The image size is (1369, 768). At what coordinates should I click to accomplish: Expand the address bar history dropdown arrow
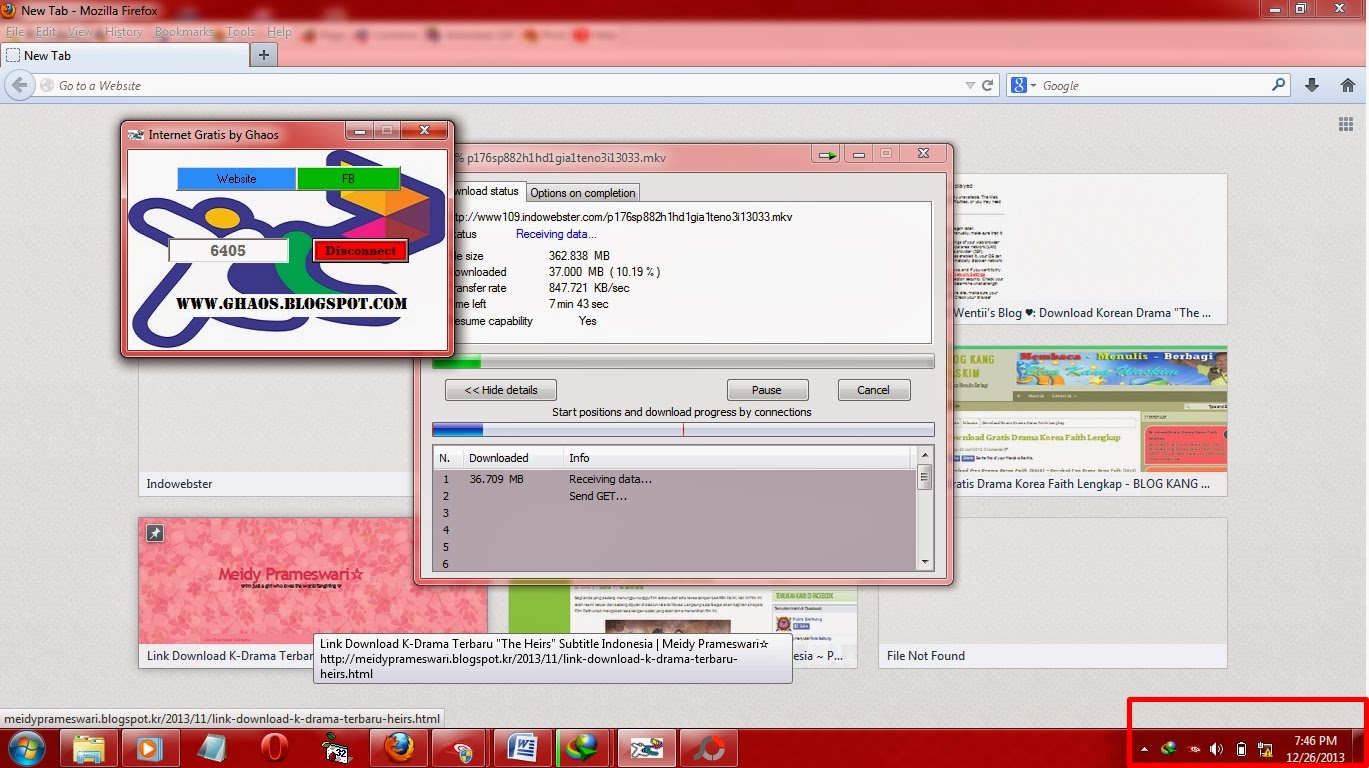(x=969, y=86)
